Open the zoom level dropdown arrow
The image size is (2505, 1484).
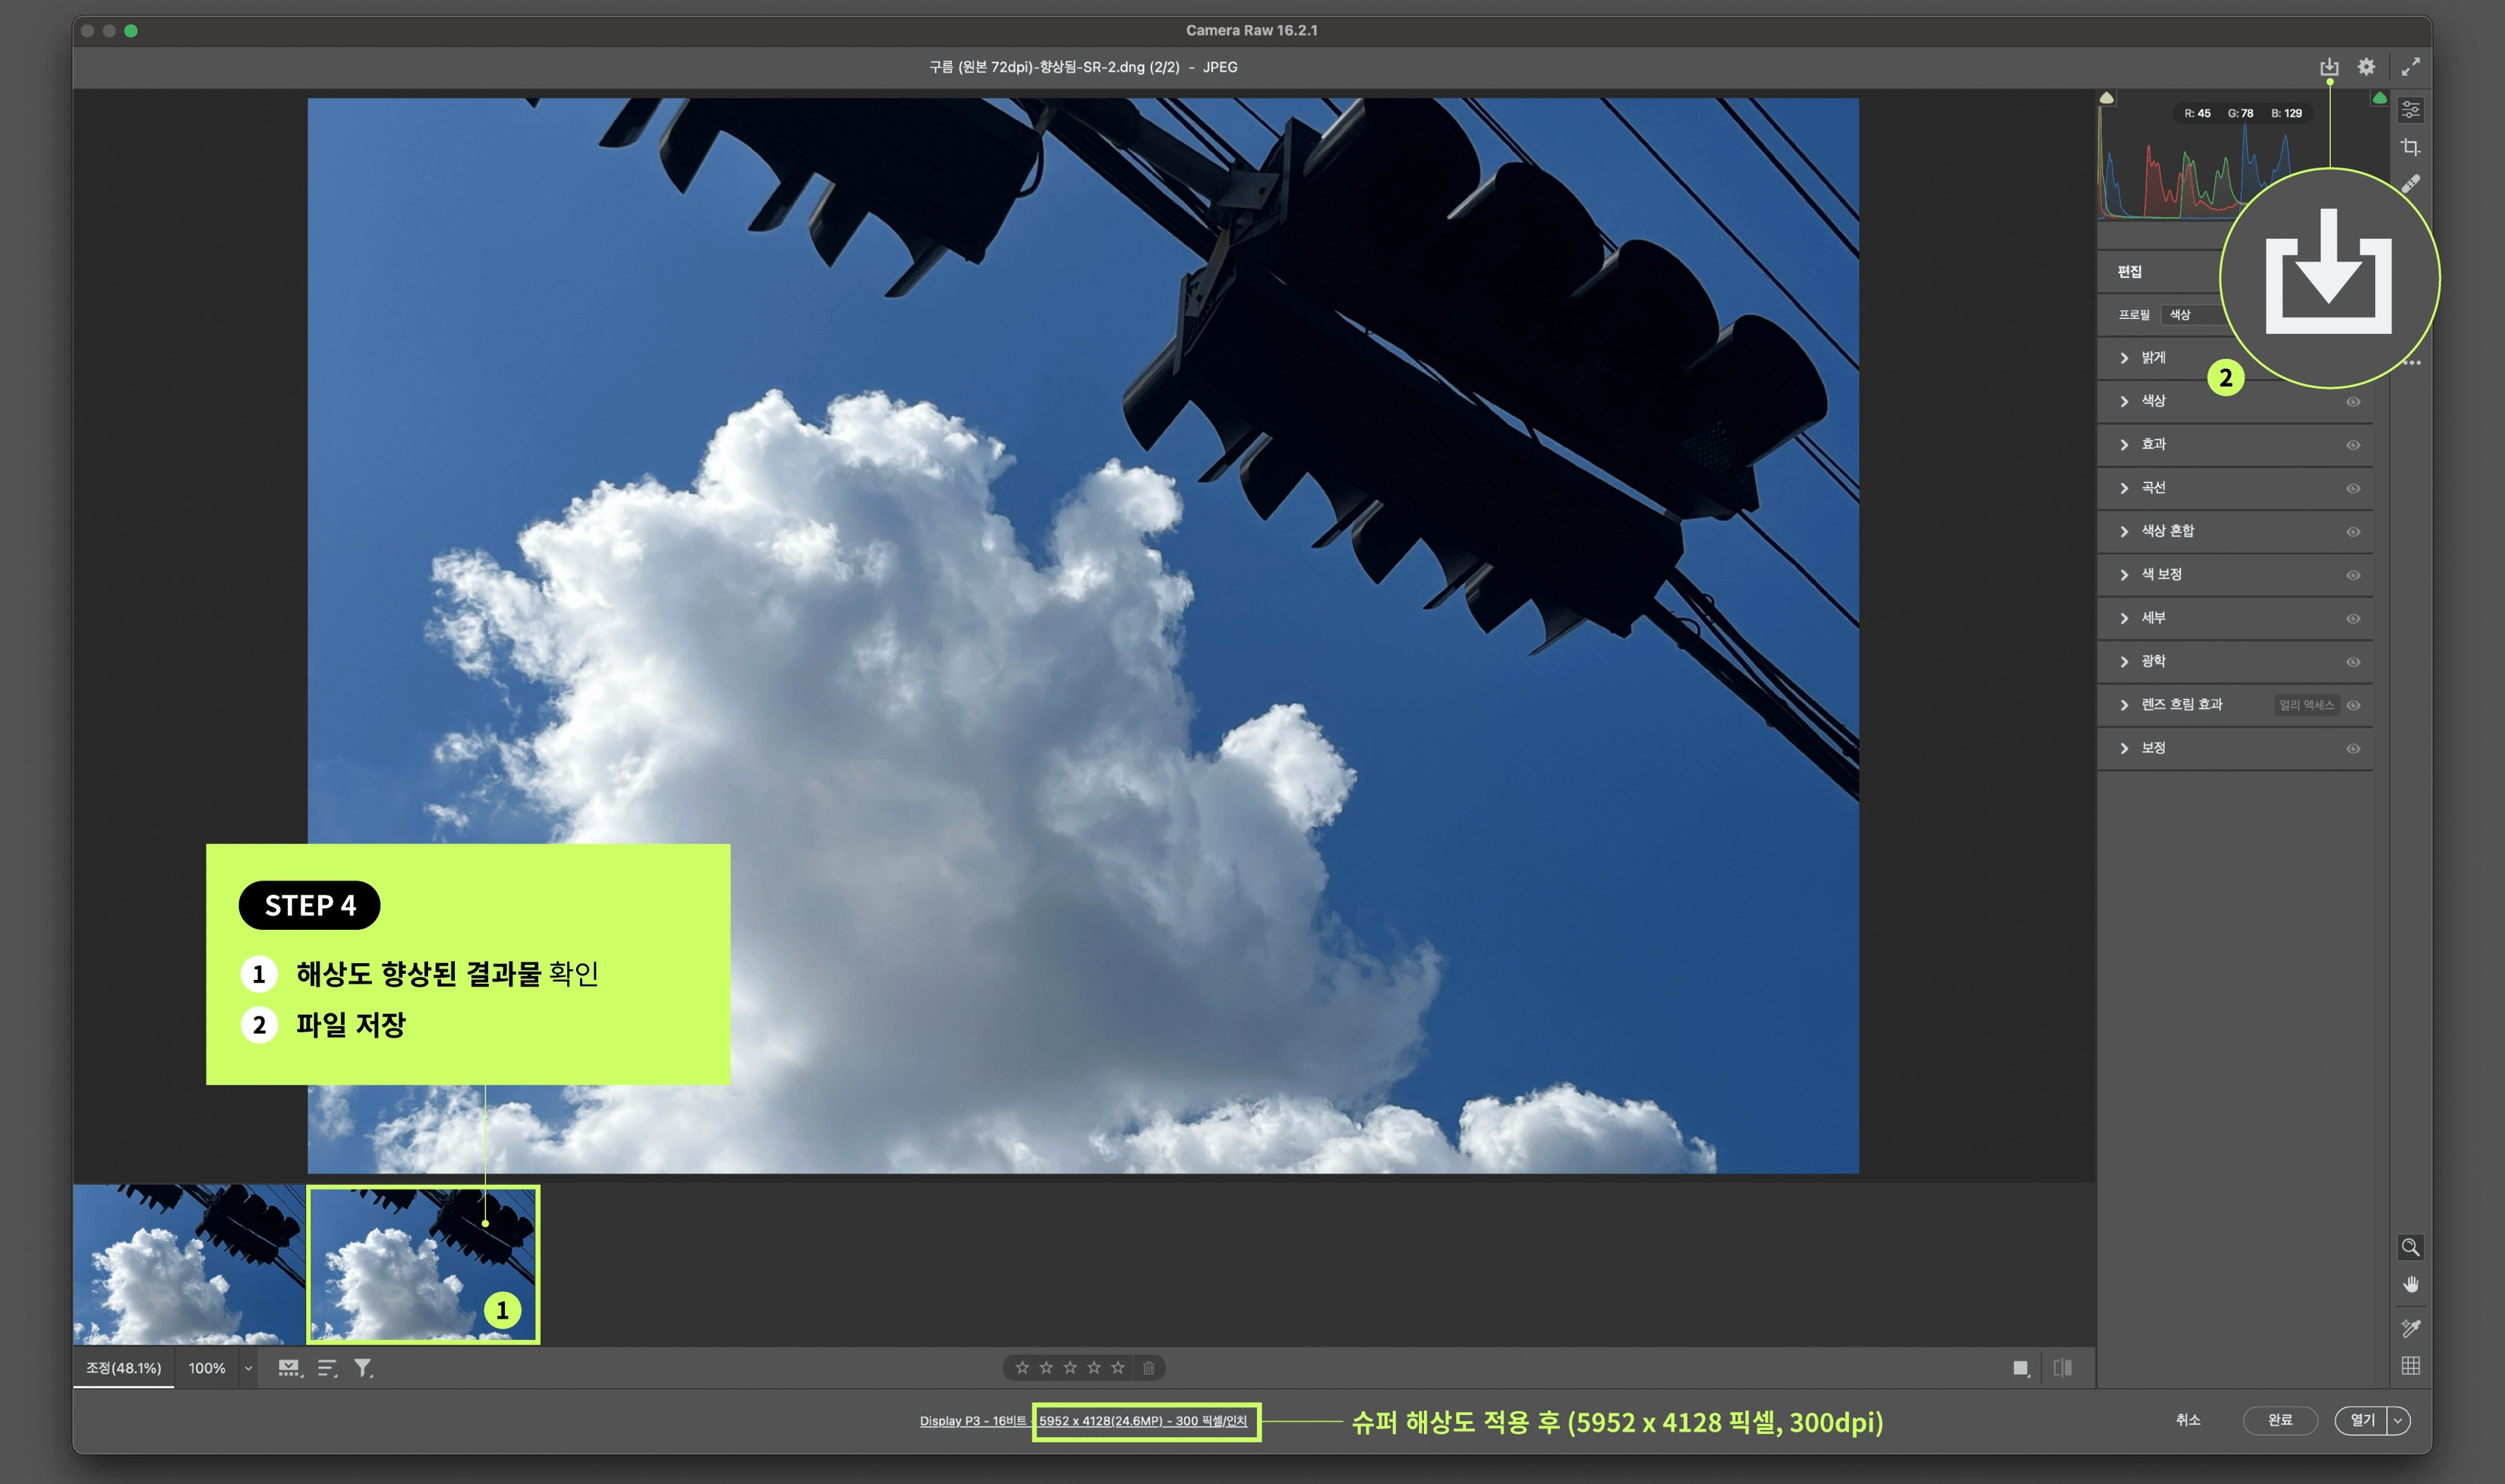point(248,1368)
